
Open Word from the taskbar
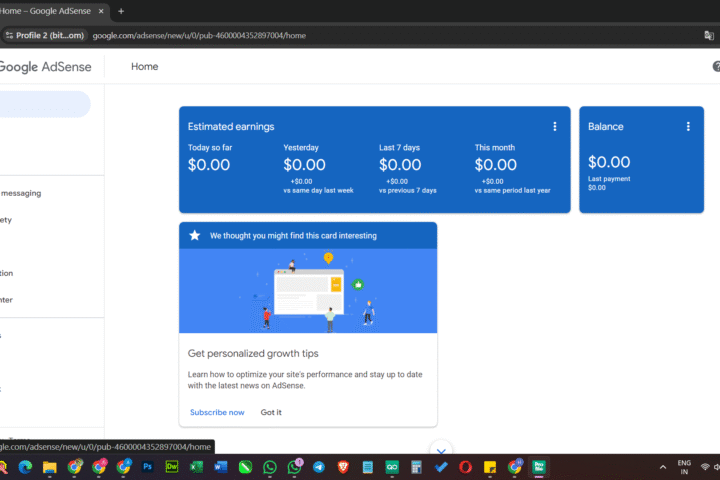220,467
